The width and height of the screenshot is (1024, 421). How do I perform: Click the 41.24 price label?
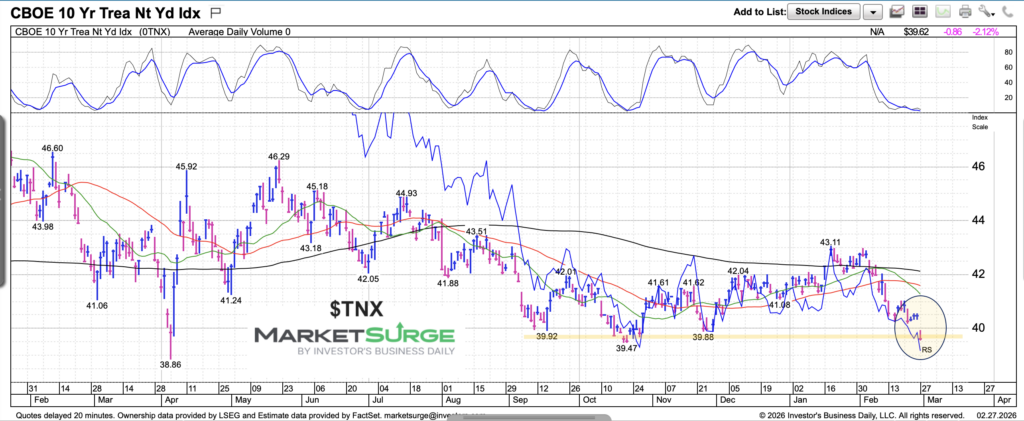coord(231,301)
